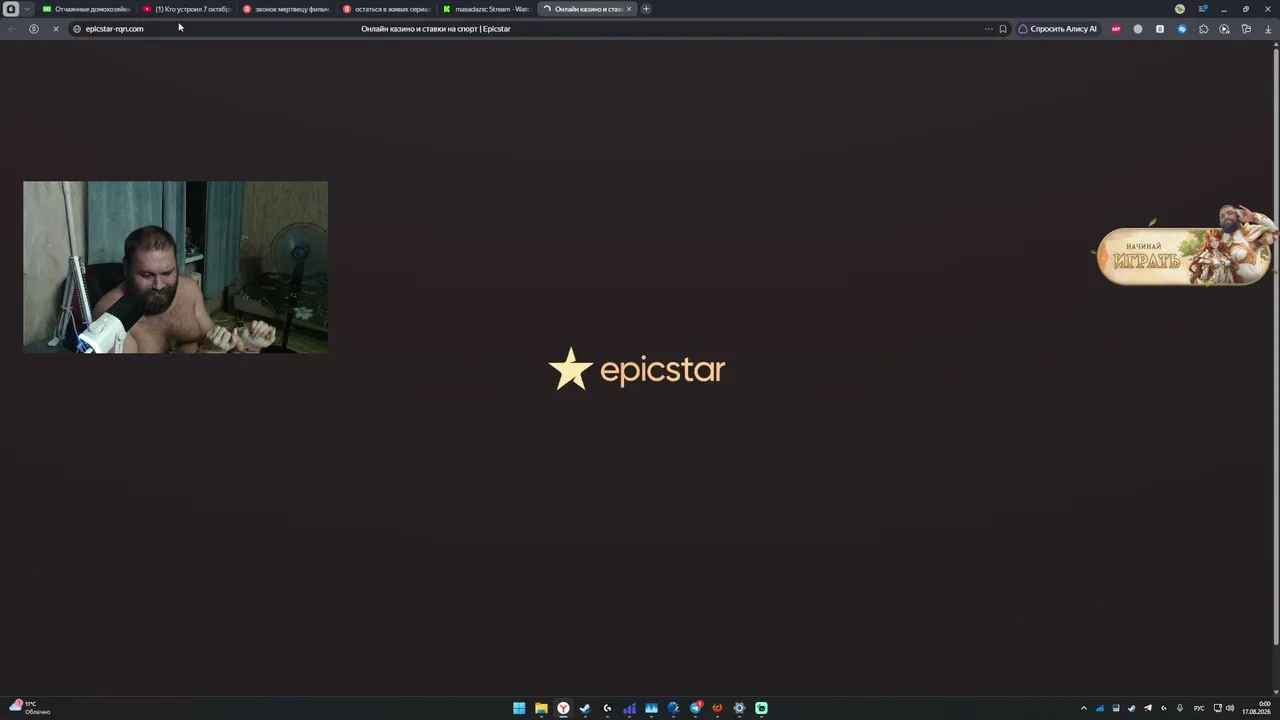
Task: Open the bookmarks collections icon
Action: [x=1246, y=29]
